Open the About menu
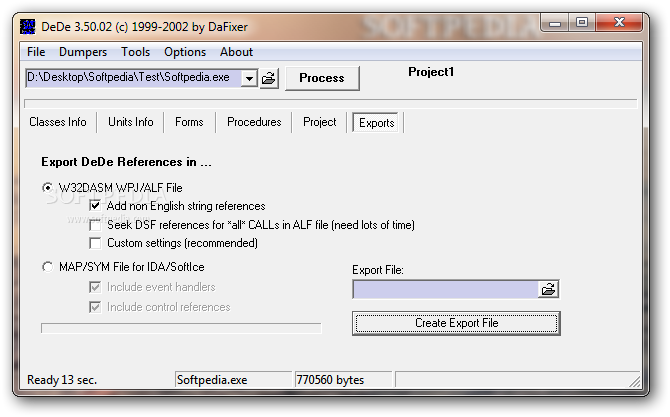670x417 pixels. click(236, 52)
